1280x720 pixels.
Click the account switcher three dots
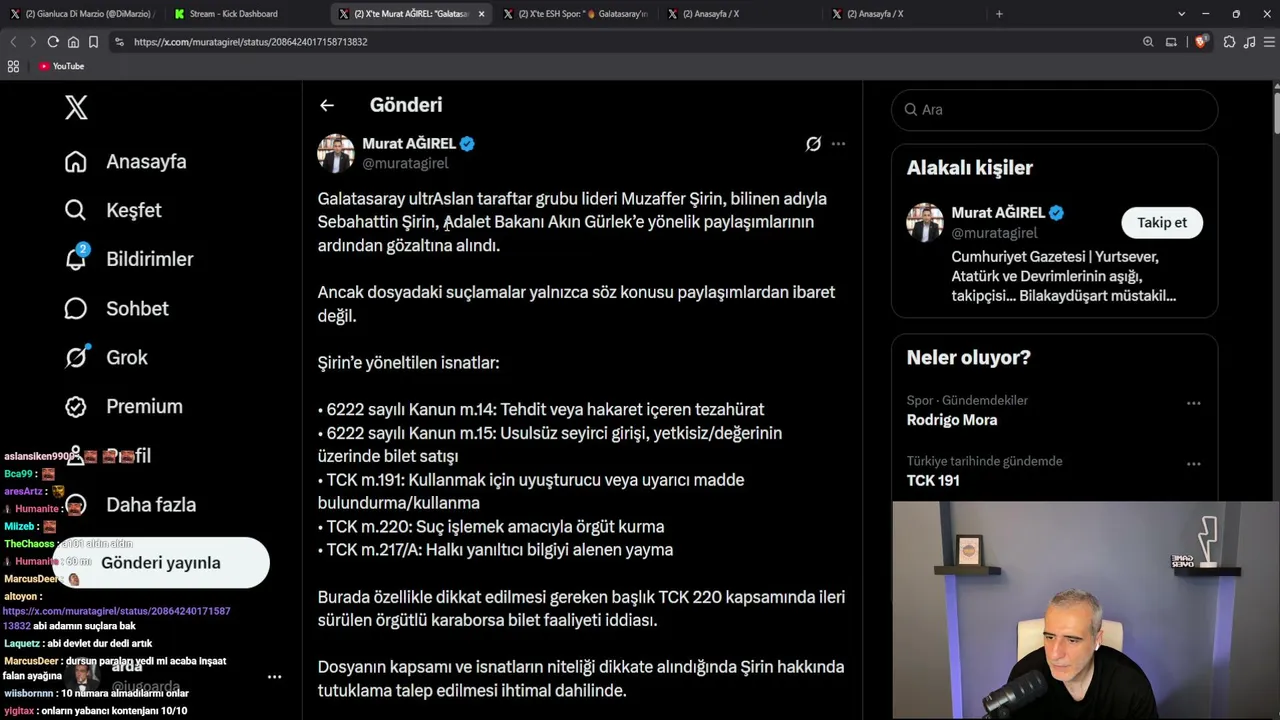click(274, 677)
